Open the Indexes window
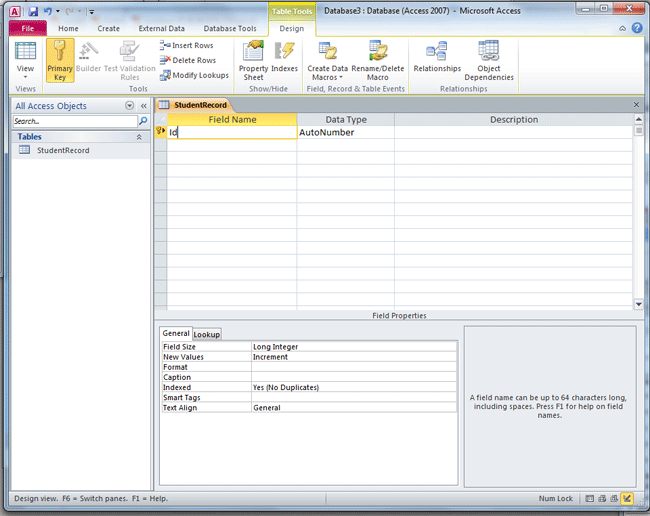 (x=284, y=56)
